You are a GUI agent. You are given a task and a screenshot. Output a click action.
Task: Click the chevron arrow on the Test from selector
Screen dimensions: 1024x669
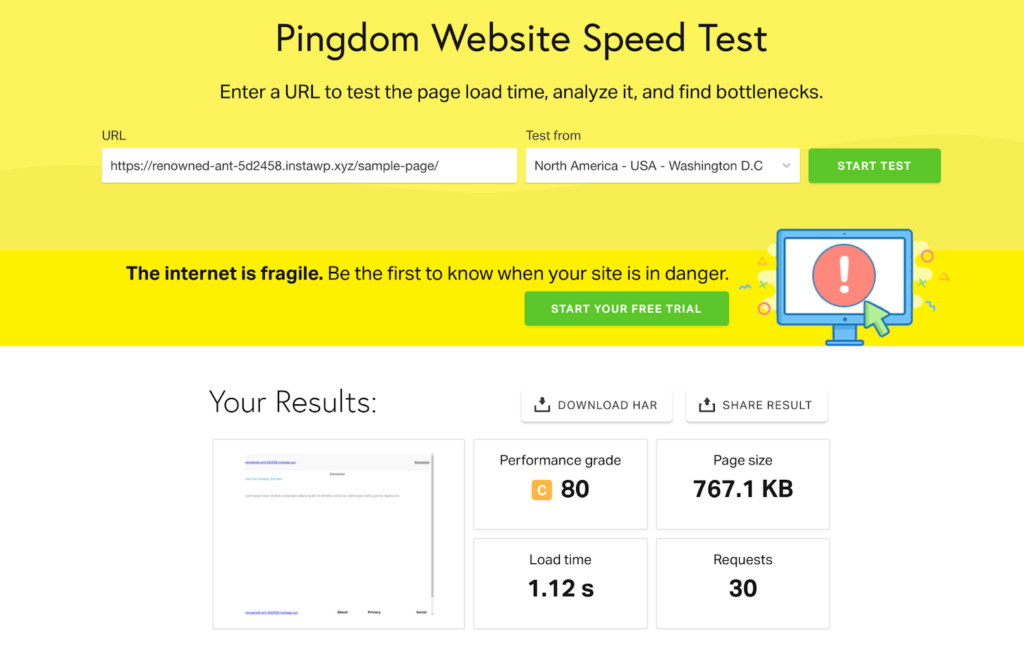tap(786, 166)
